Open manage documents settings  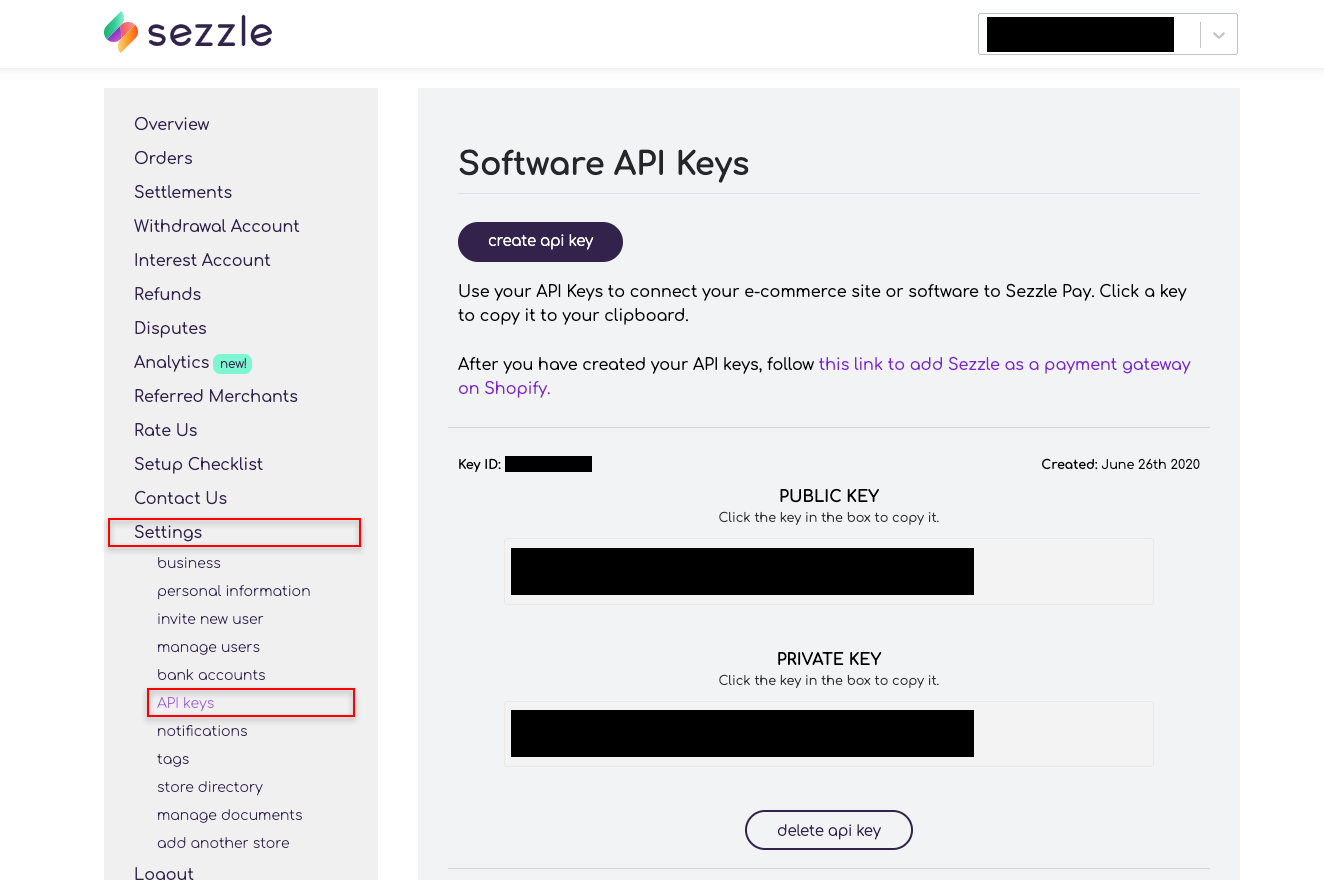click(230, 815)
